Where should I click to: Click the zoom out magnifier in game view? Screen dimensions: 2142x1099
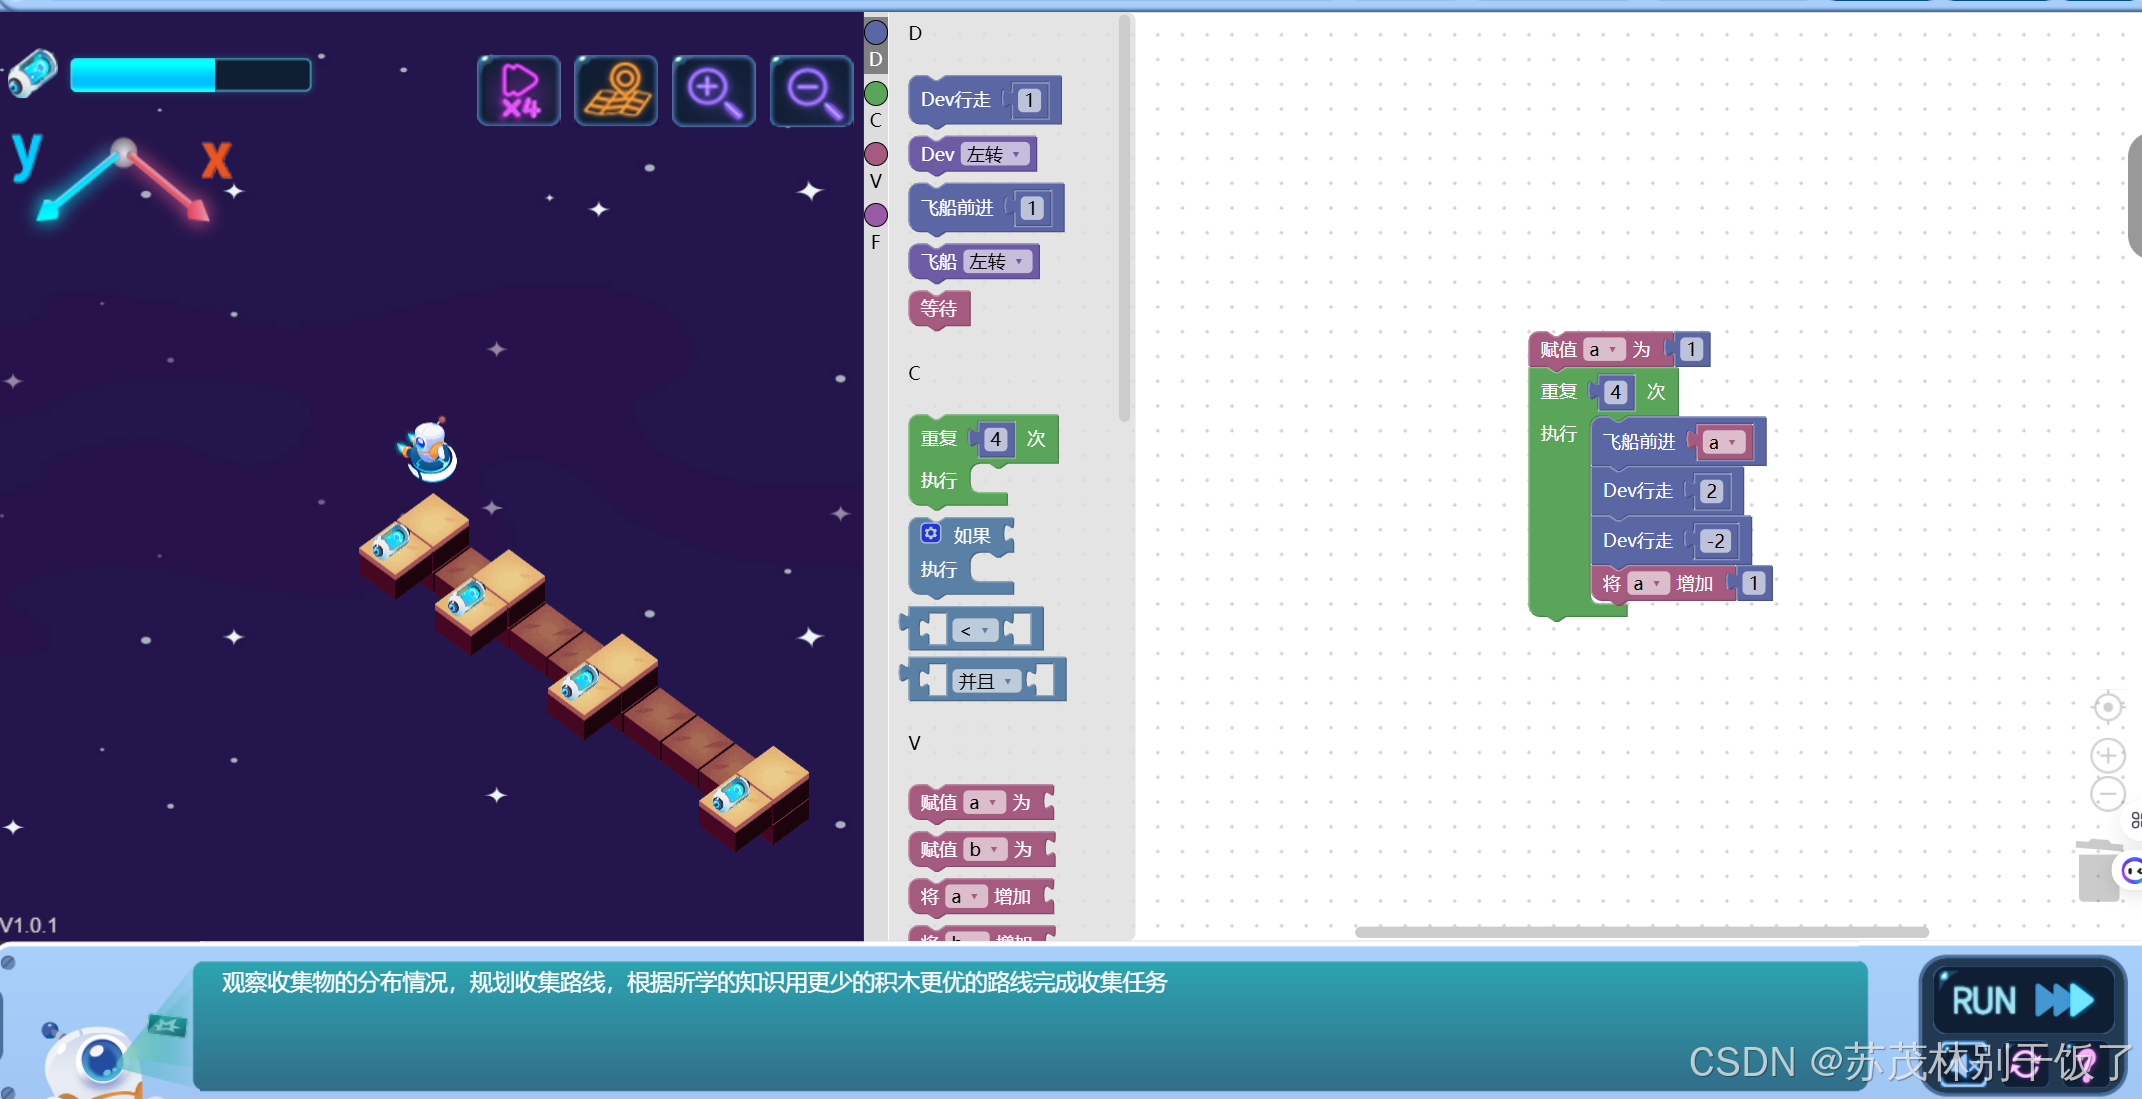[811, 91]
